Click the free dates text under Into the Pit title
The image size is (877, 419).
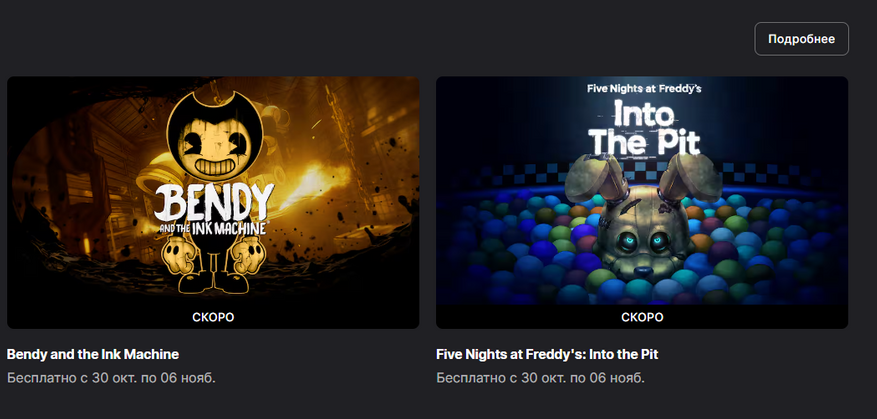(540, 378)
